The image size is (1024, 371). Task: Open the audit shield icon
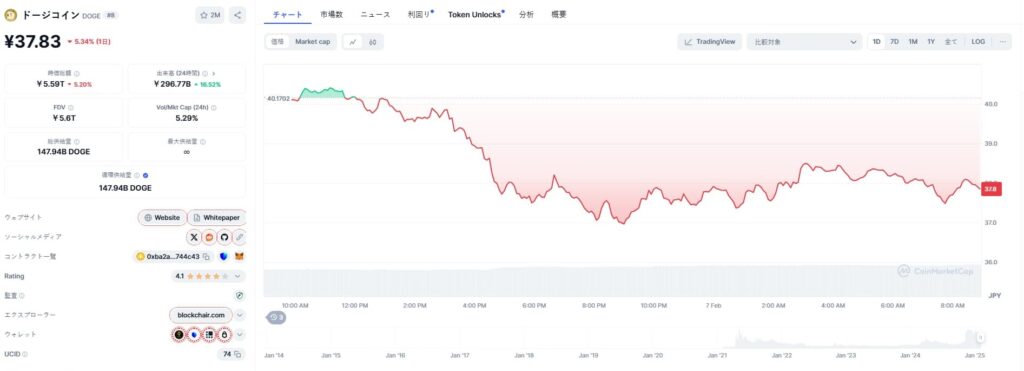coord(240,296)
